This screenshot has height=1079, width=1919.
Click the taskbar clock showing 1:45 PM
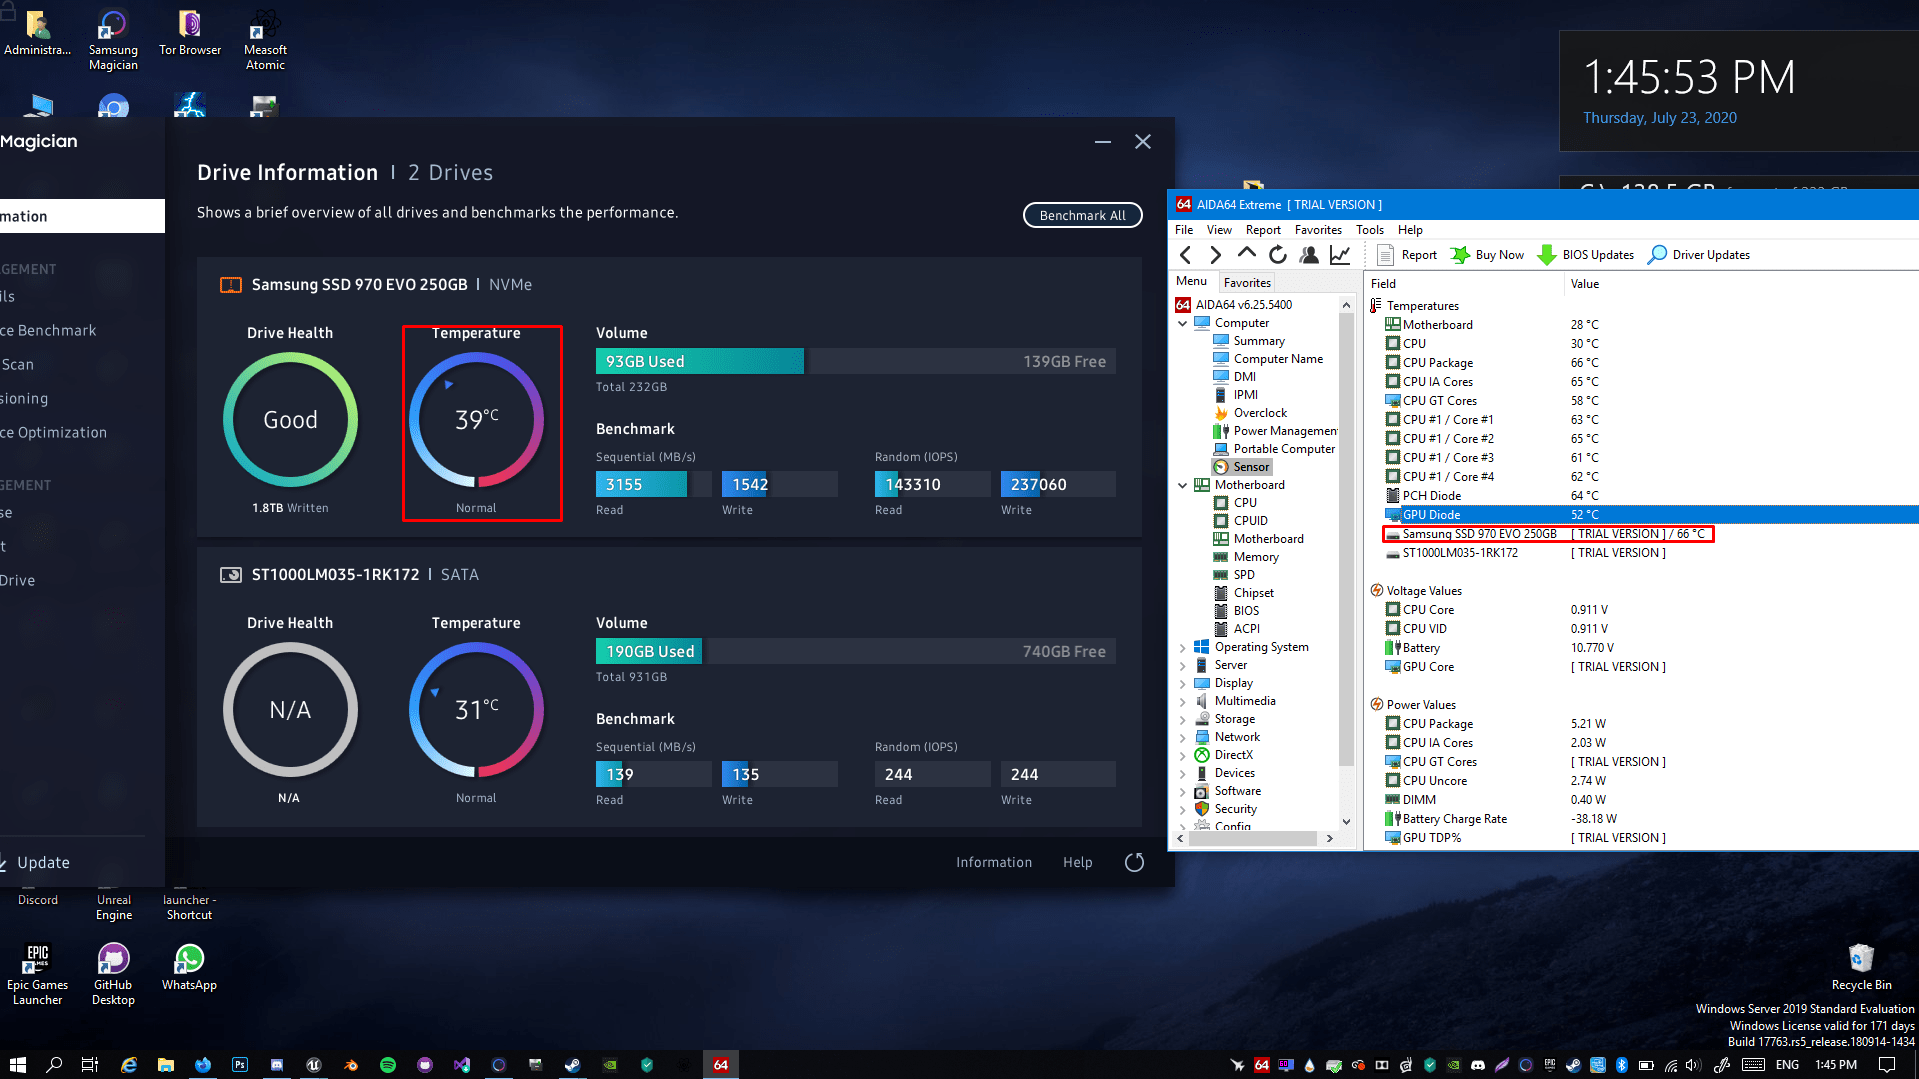[x=1835, y=1065]
